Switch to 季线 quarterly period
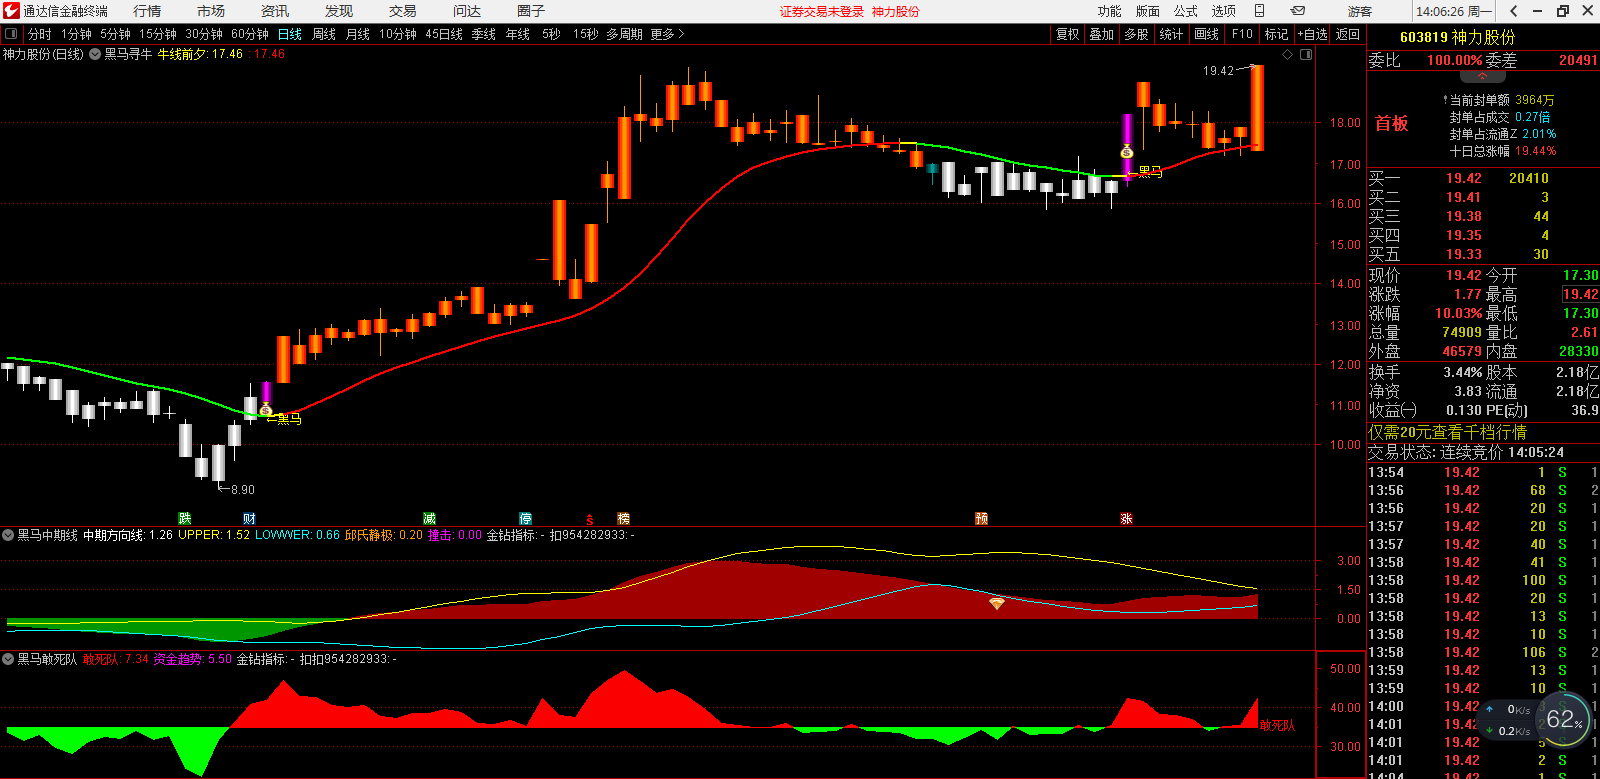The image size is (1600, 779). pyautogui.click(x=484, y=34)
